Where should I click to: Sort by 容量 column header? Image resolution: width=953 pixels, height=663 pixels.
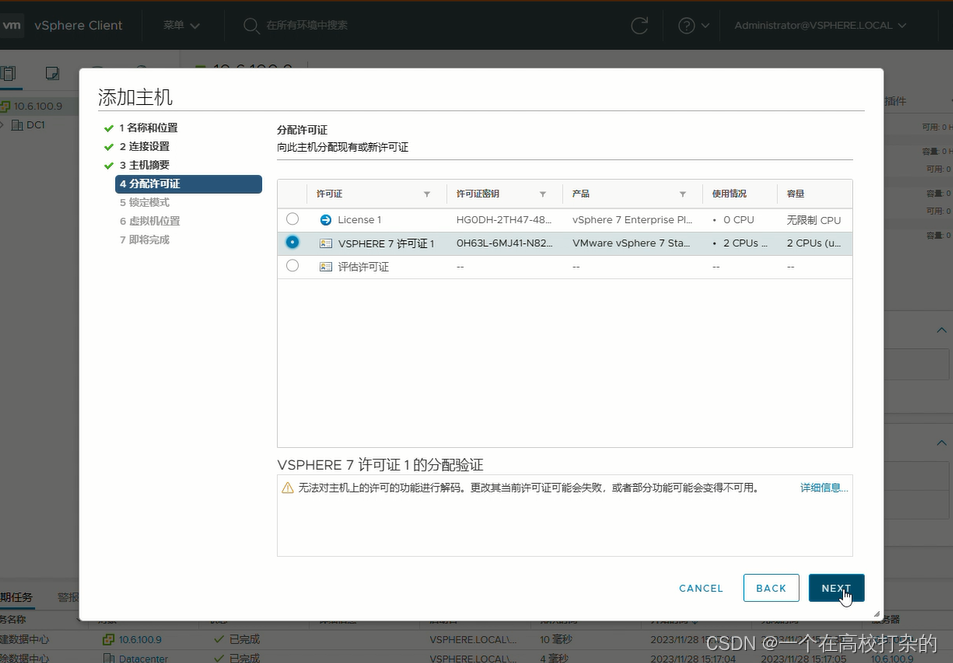click(796, 194)
